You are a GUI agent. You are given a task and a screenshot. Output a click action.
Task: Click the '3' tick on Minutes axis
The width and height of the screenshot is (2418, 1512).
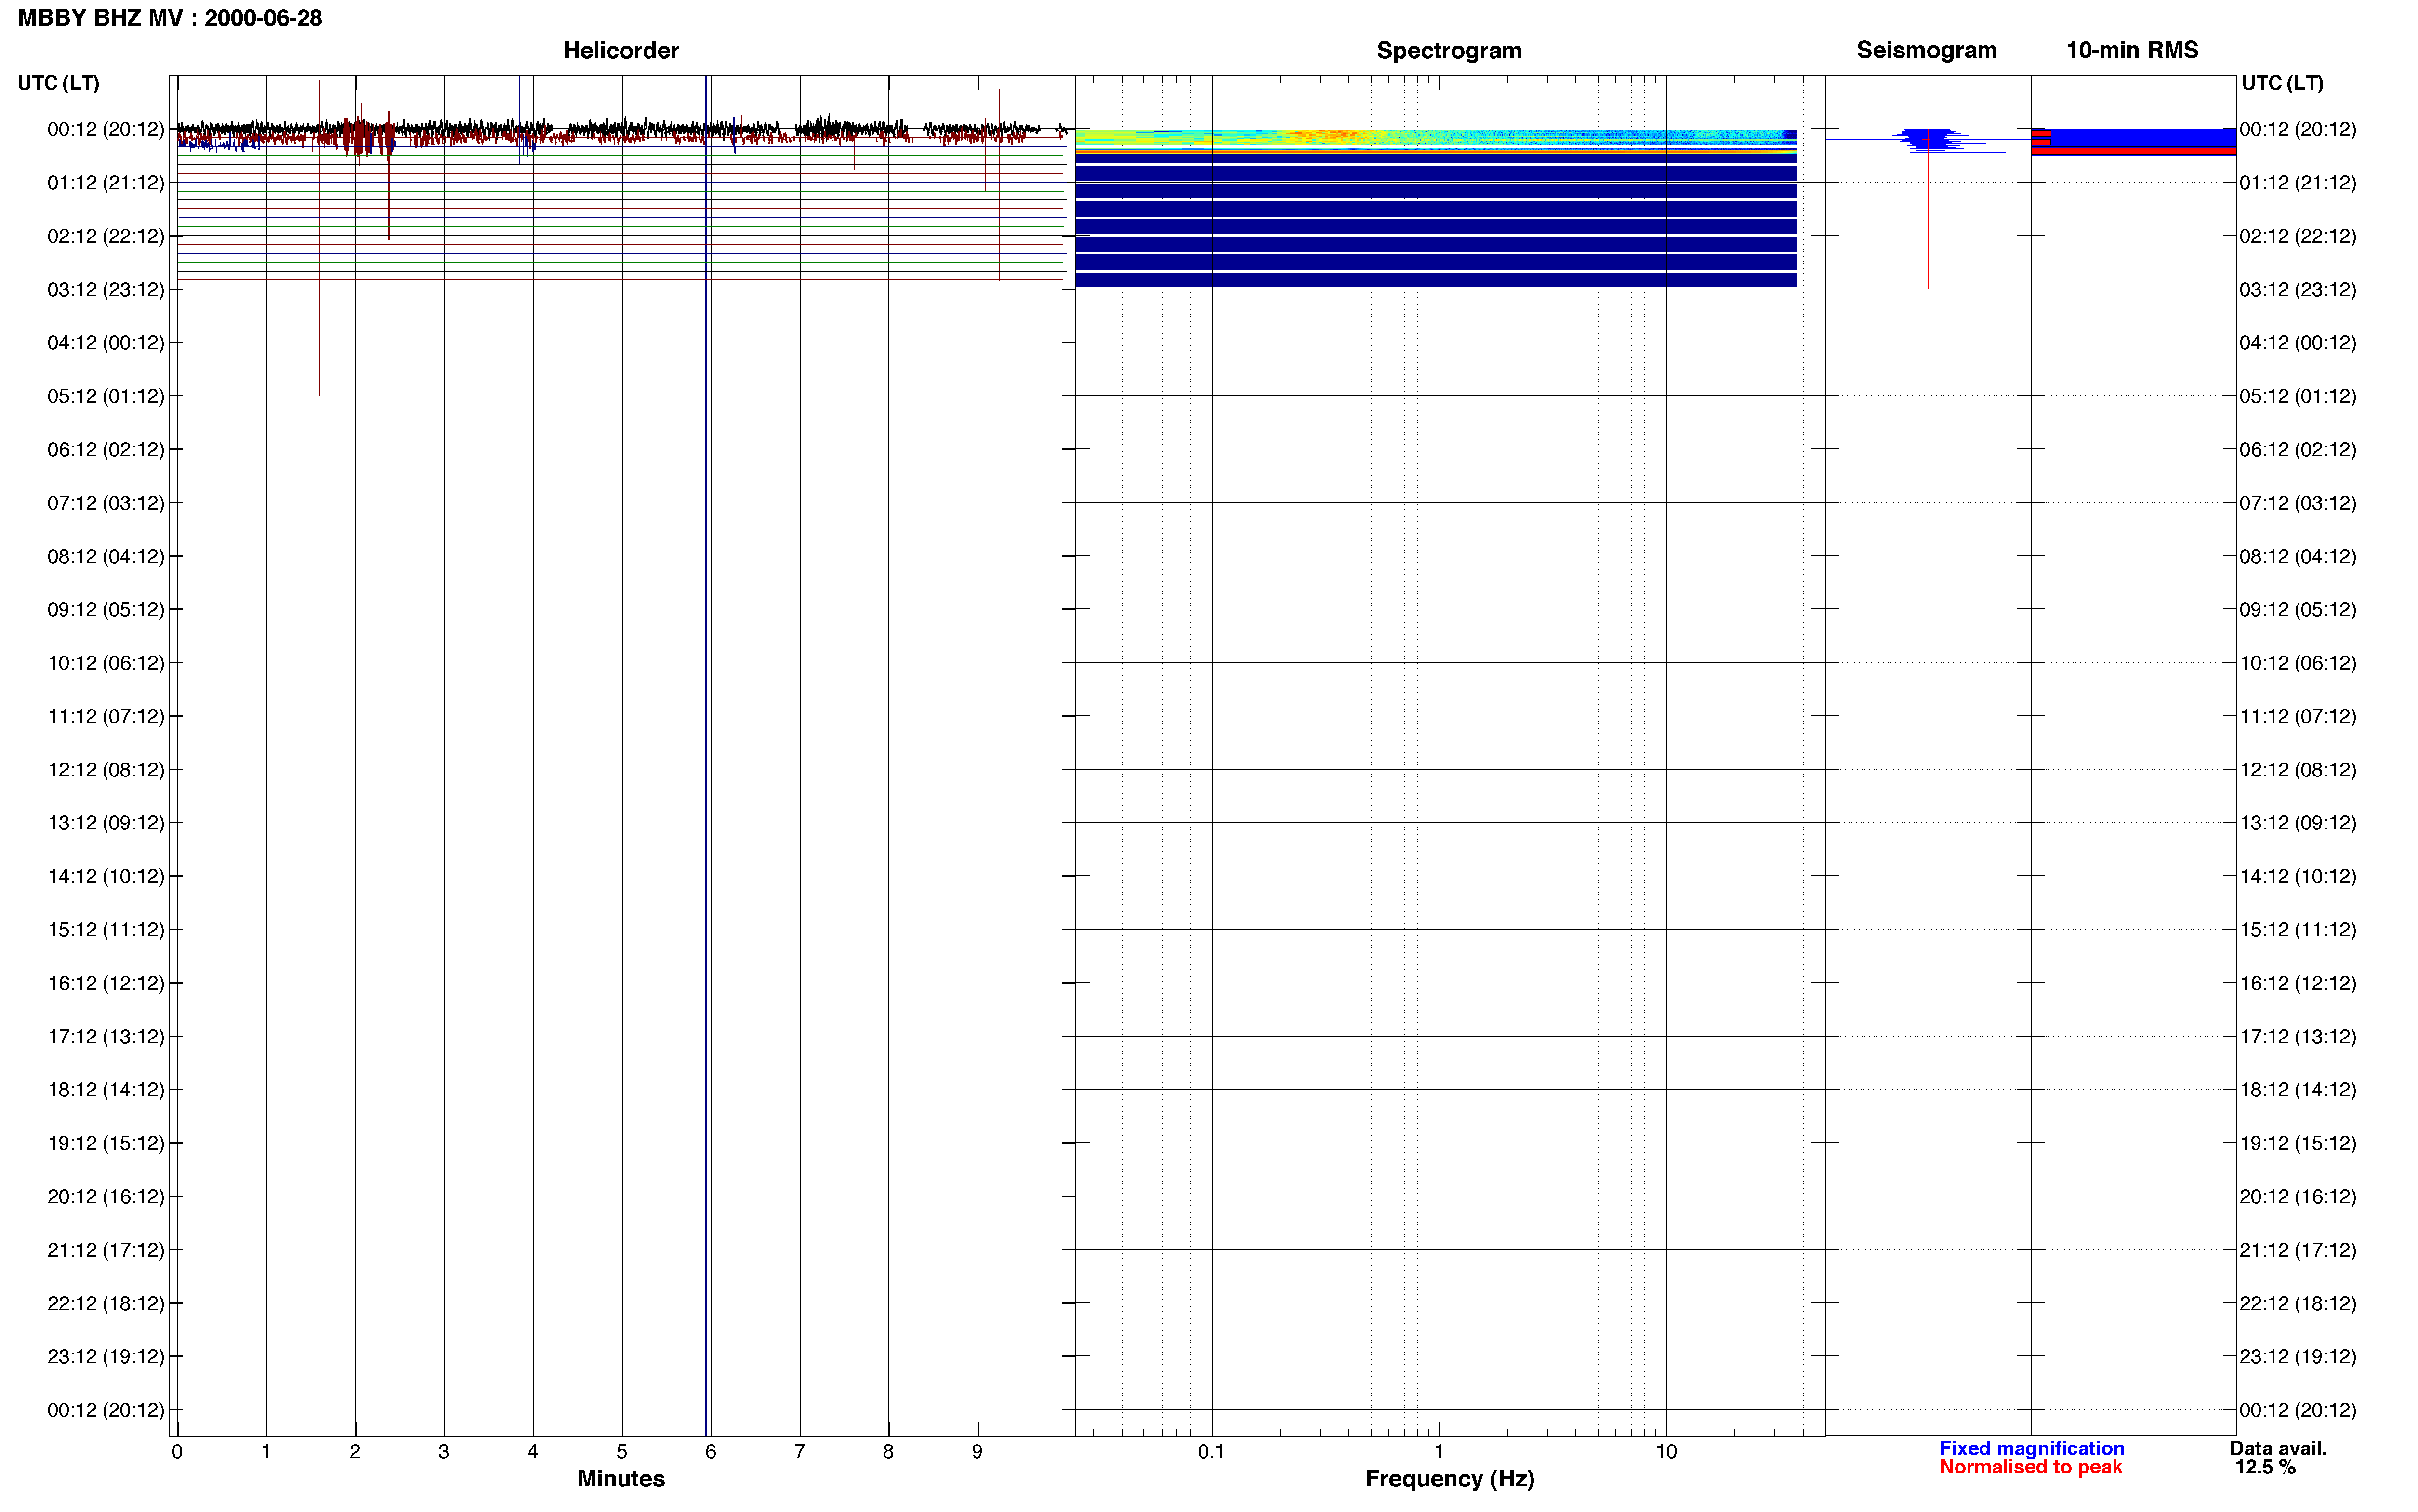(x=444, y=1452)
